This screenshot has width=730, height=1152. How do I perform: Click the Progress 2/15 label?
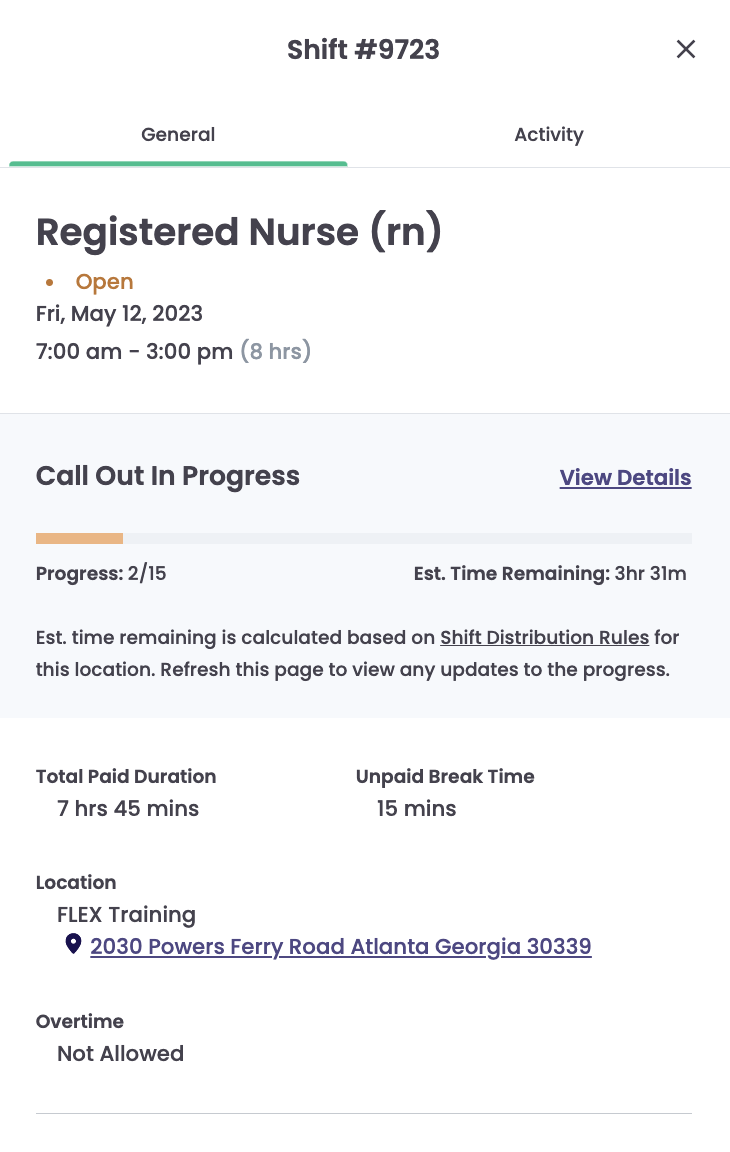(101, 574)
